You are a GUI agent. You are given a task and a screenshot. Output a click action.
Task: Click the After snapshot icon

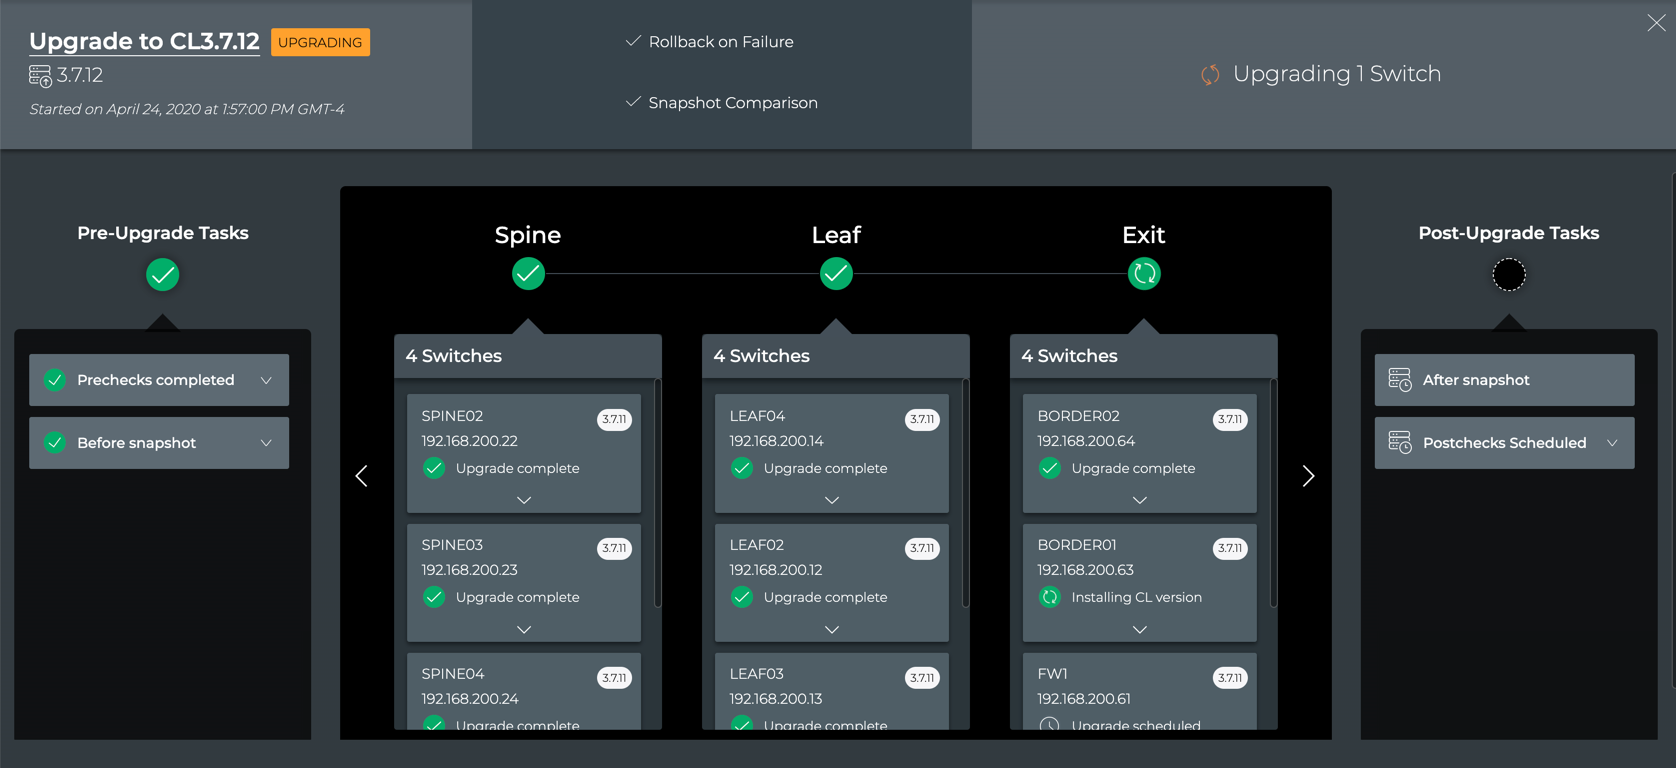(x=1400, y=380)
